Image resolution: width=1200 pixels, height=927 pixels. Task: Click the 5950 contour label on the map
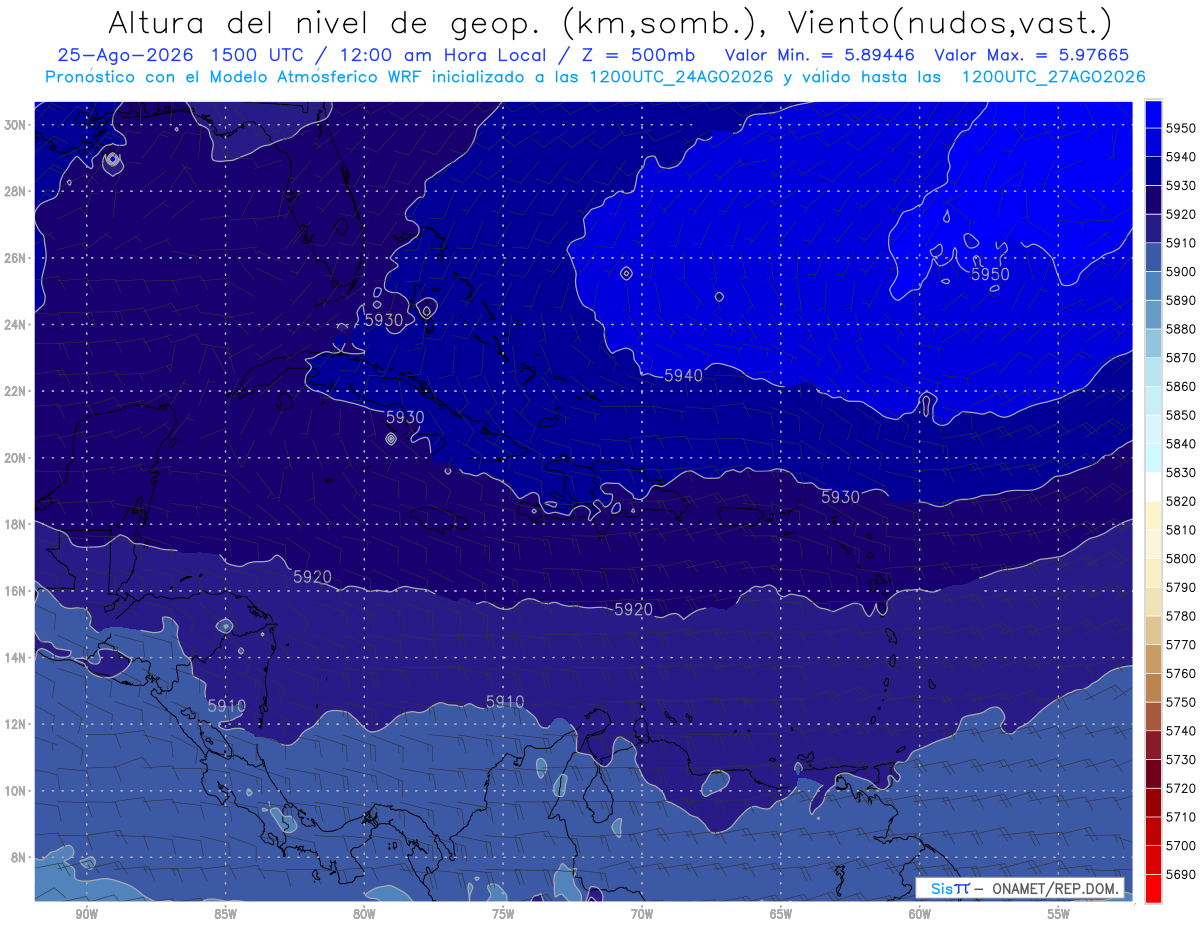990,274
